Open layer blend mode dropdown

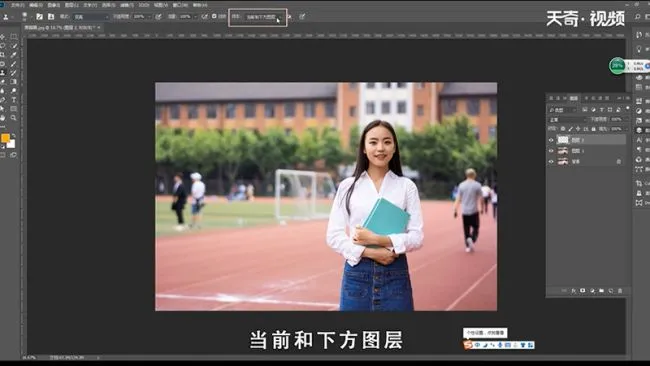(x=568, y=119)
